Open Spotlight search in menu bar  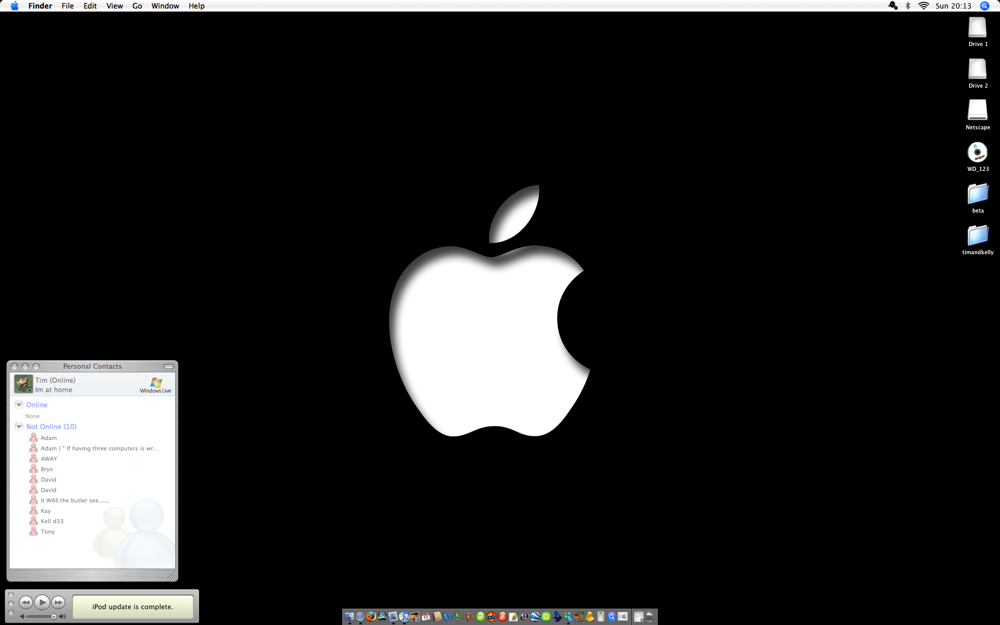click(x=984, y=6)
